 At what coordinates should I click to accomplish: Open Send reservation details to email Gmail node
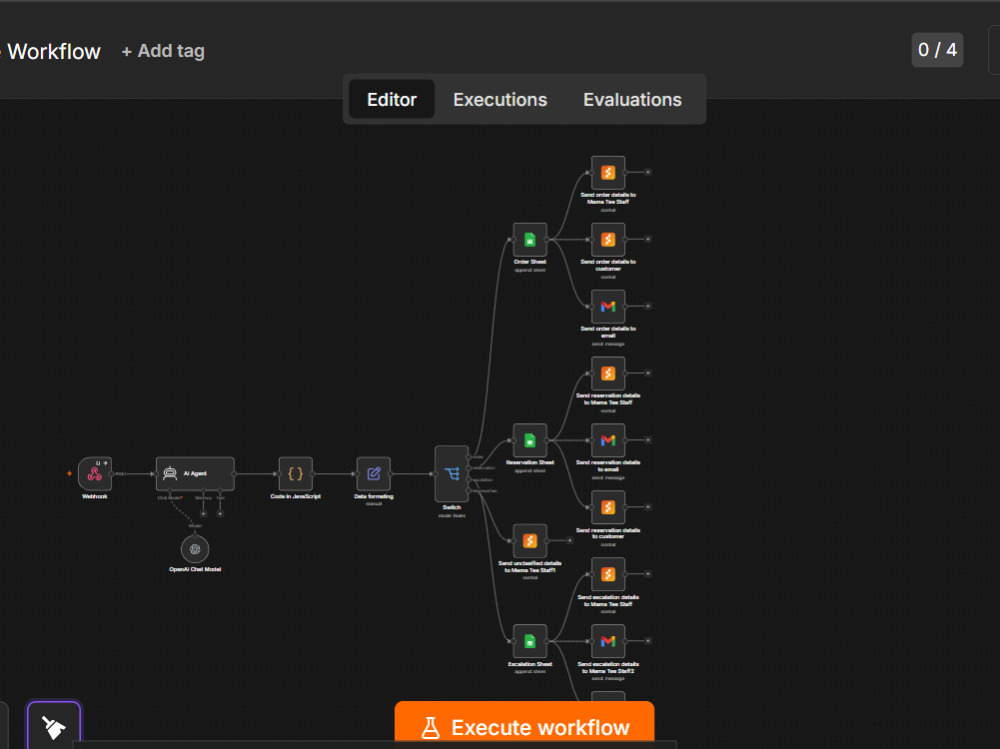608,440
